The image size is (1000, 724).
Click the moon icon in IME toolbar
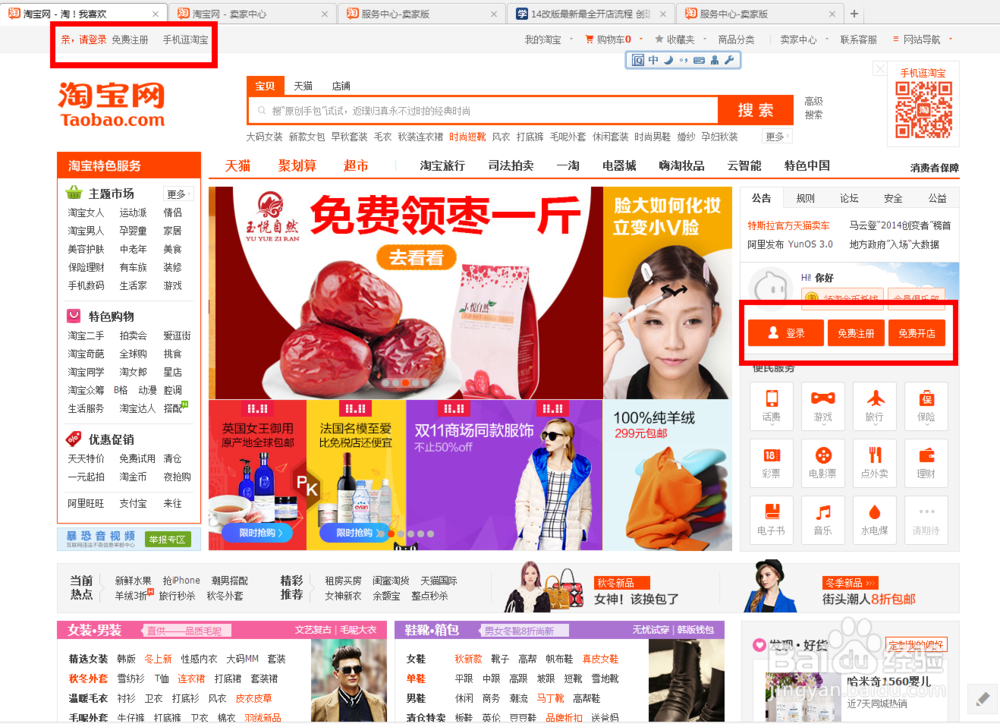coord(668,60)
